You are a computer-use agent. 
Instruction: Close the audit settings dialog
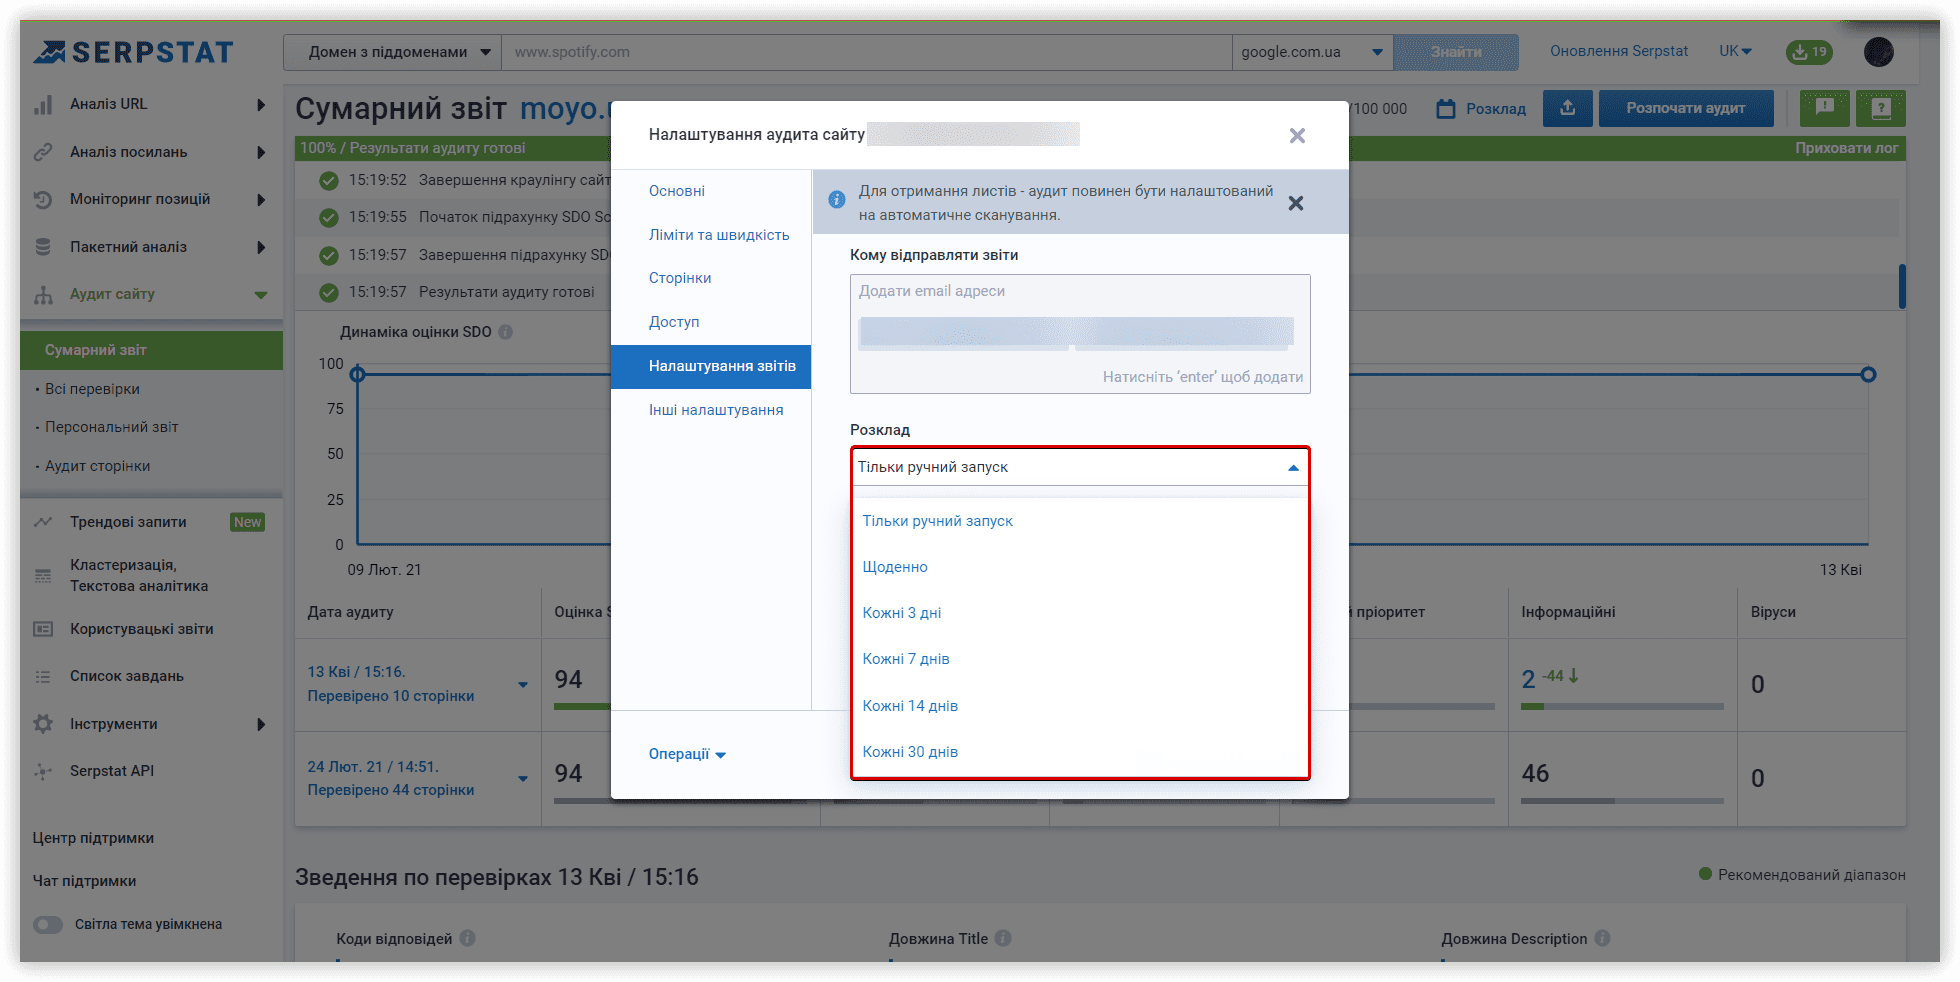pos(1297,135)
